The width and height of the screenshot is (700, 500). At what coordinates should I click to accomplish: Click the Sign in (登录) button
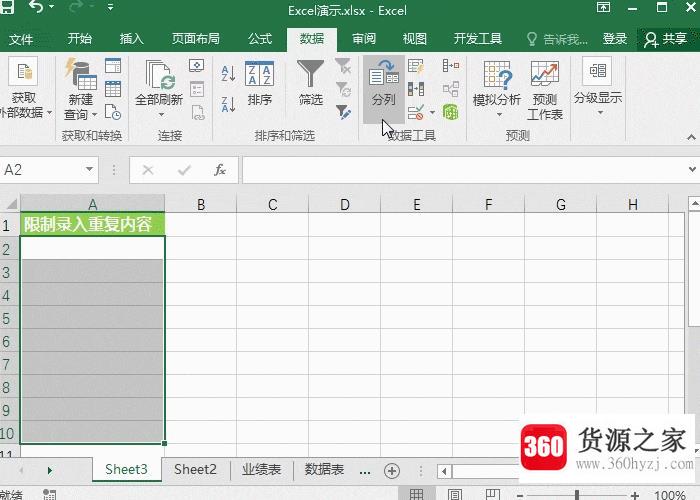(x=615, y=39)
